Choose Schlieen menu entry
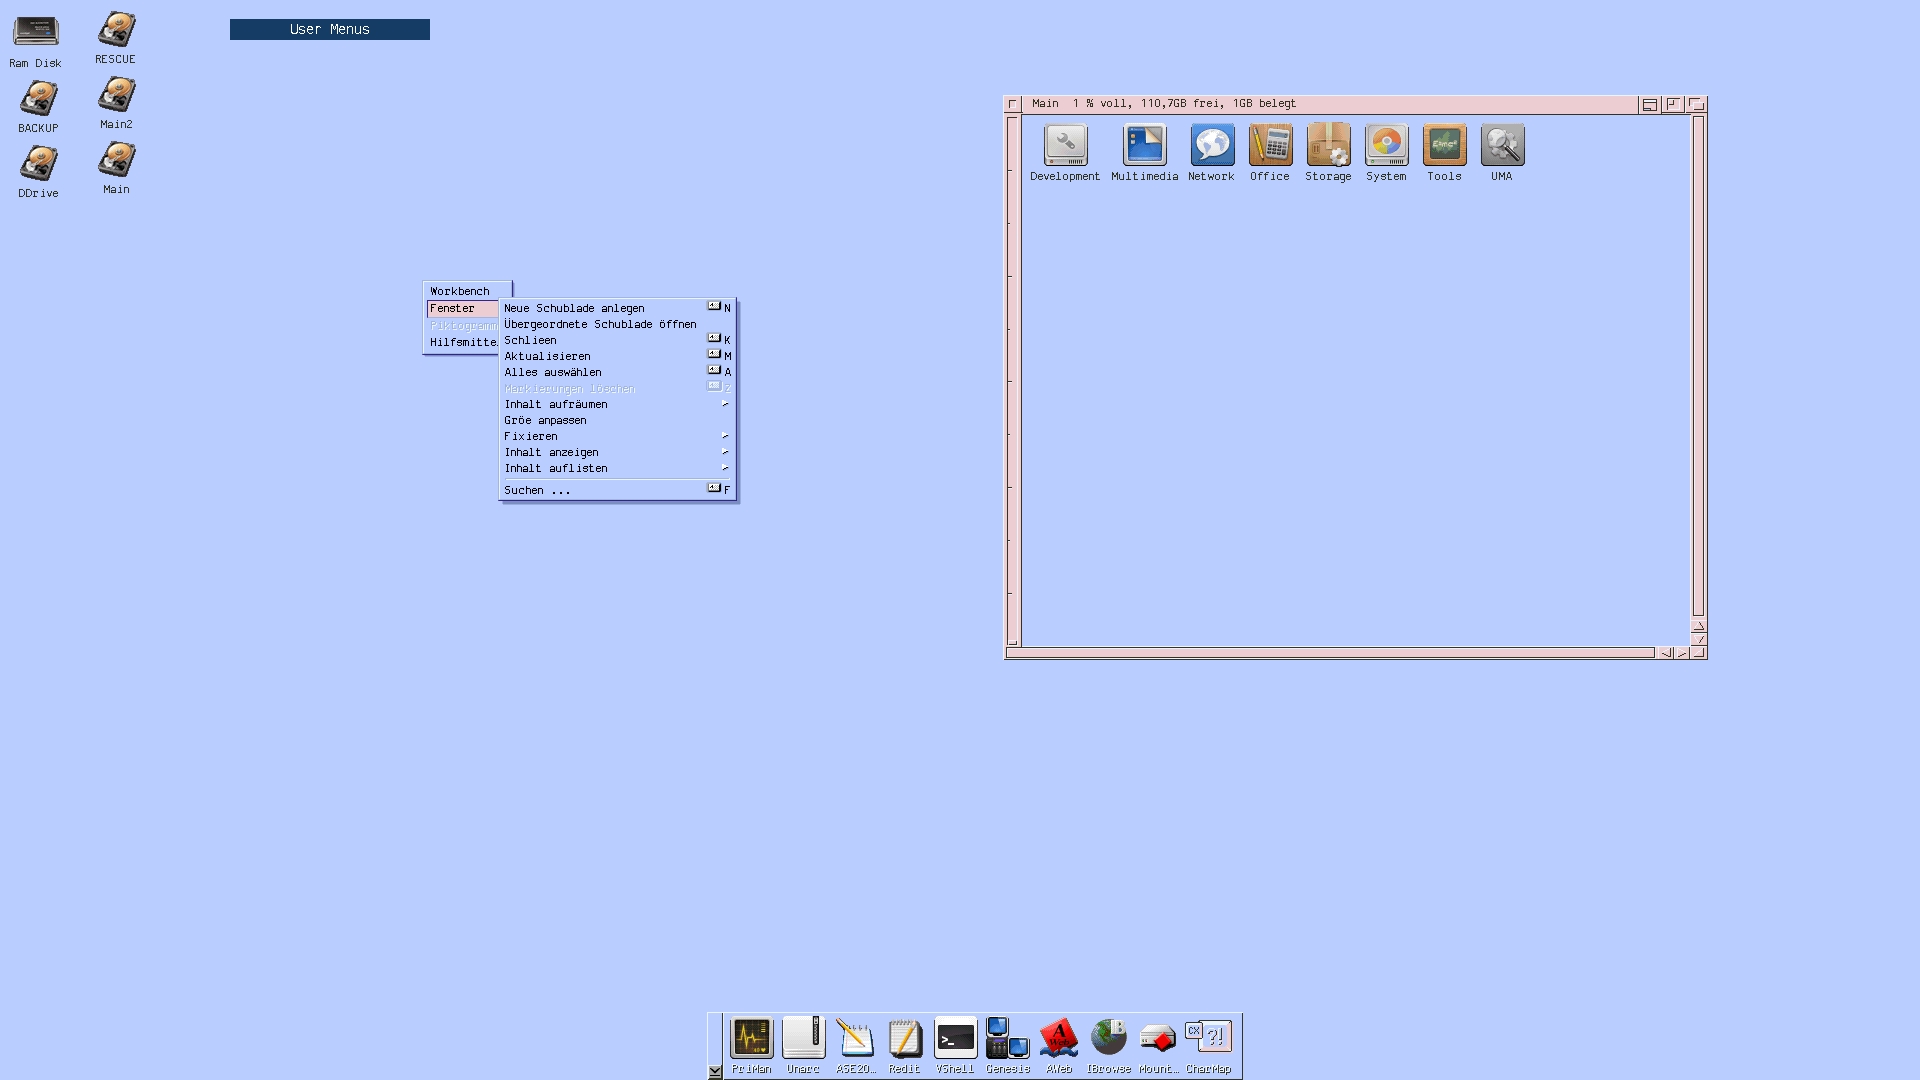The height and width of the screenshot is (1080, 1920). tap(617, 340)
